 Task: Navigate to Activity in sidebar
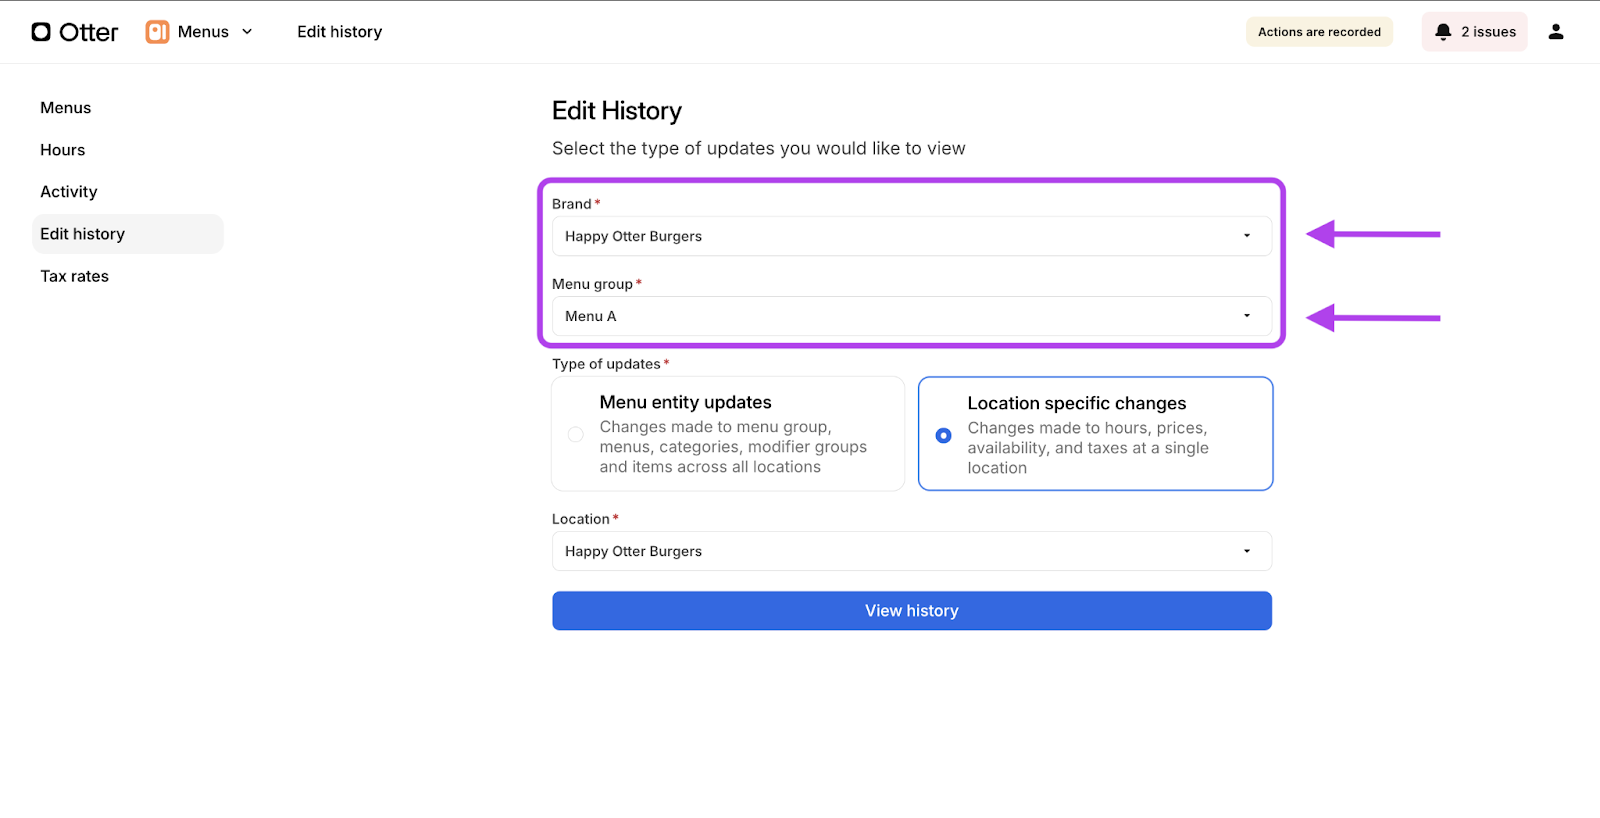pyautogui.click(x=69, y=192)
